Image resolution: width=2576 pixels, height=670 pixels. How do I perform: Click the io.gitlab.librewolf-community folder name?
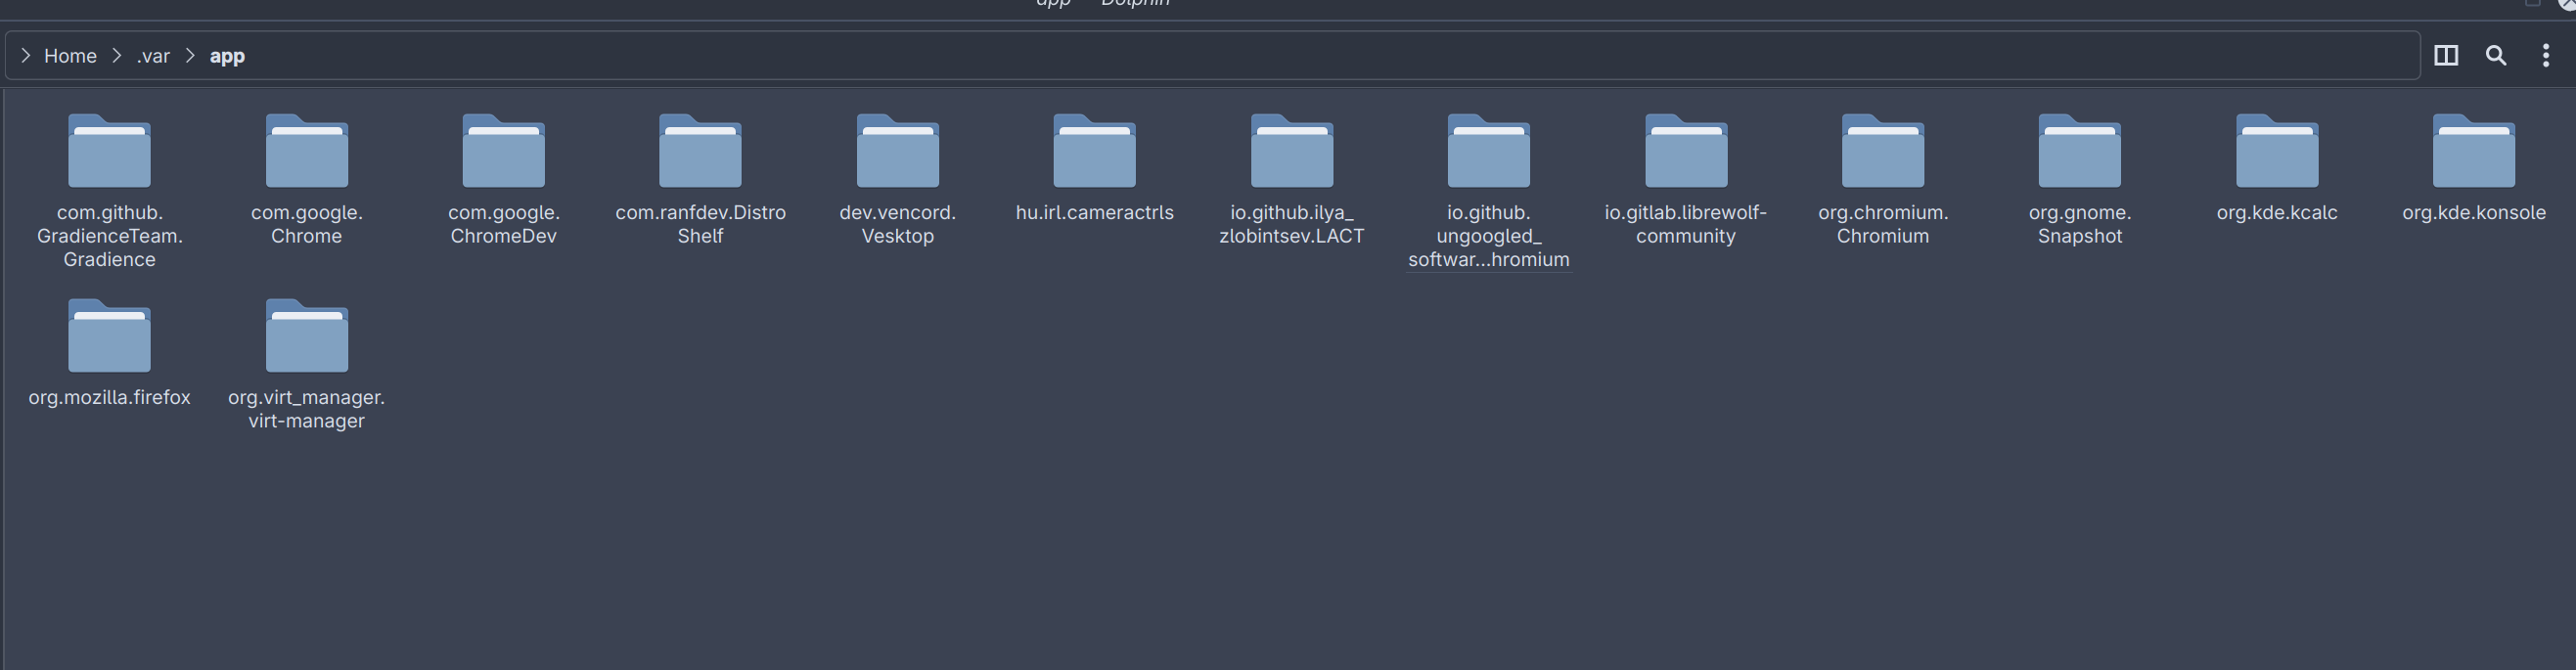(1686, 224)
